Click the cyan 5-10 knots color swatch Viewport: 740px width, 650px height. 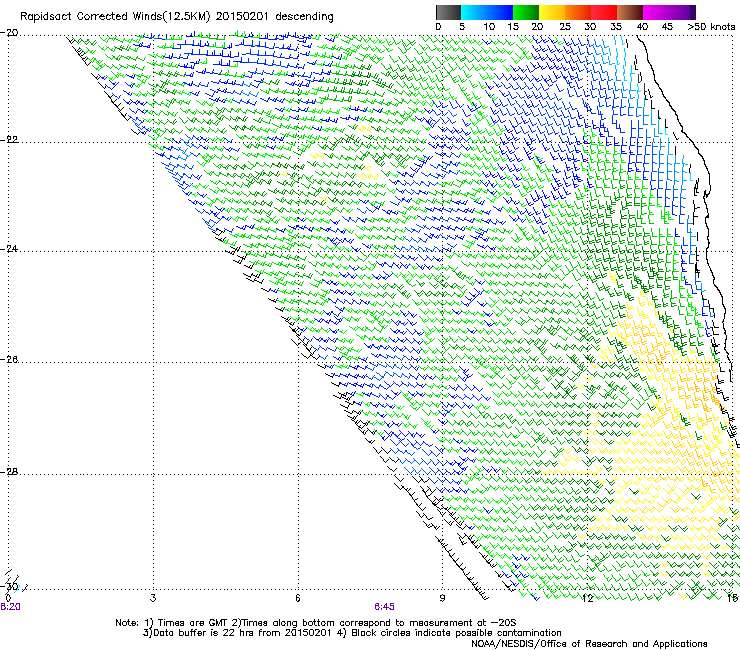(474, 12)
